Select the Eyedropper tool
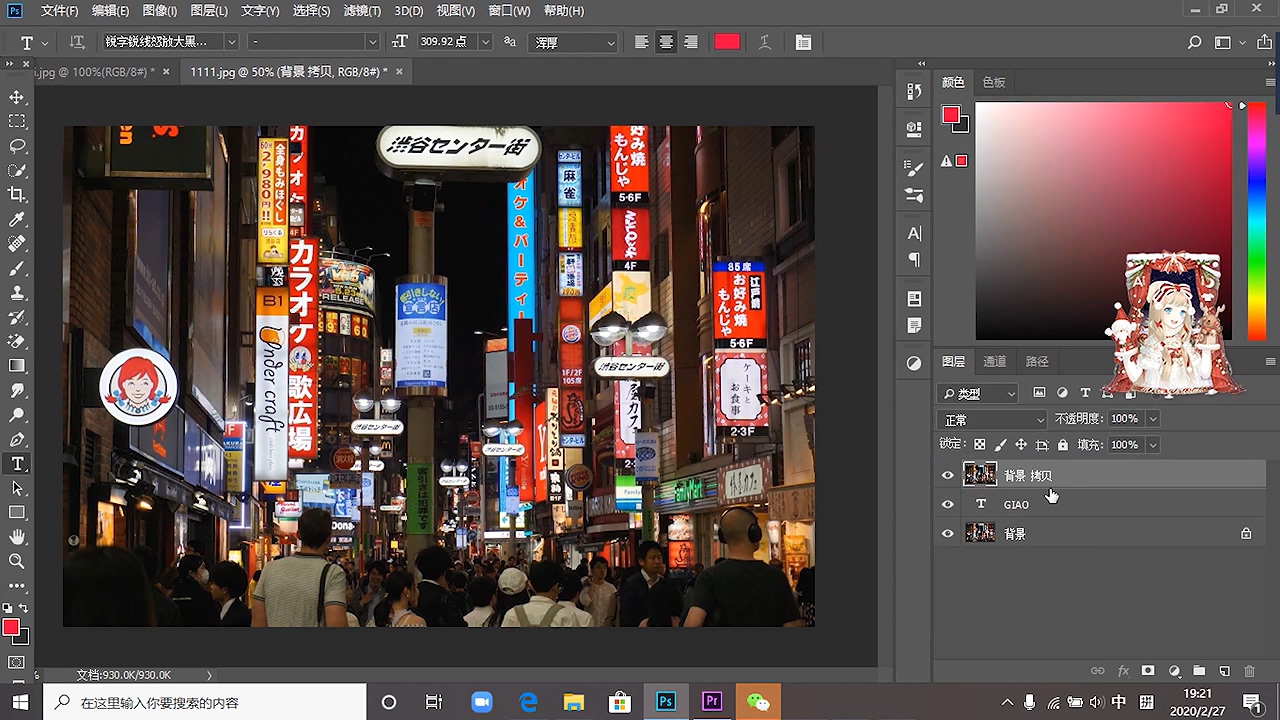1280x720 pixels. [x=17, y=219]
